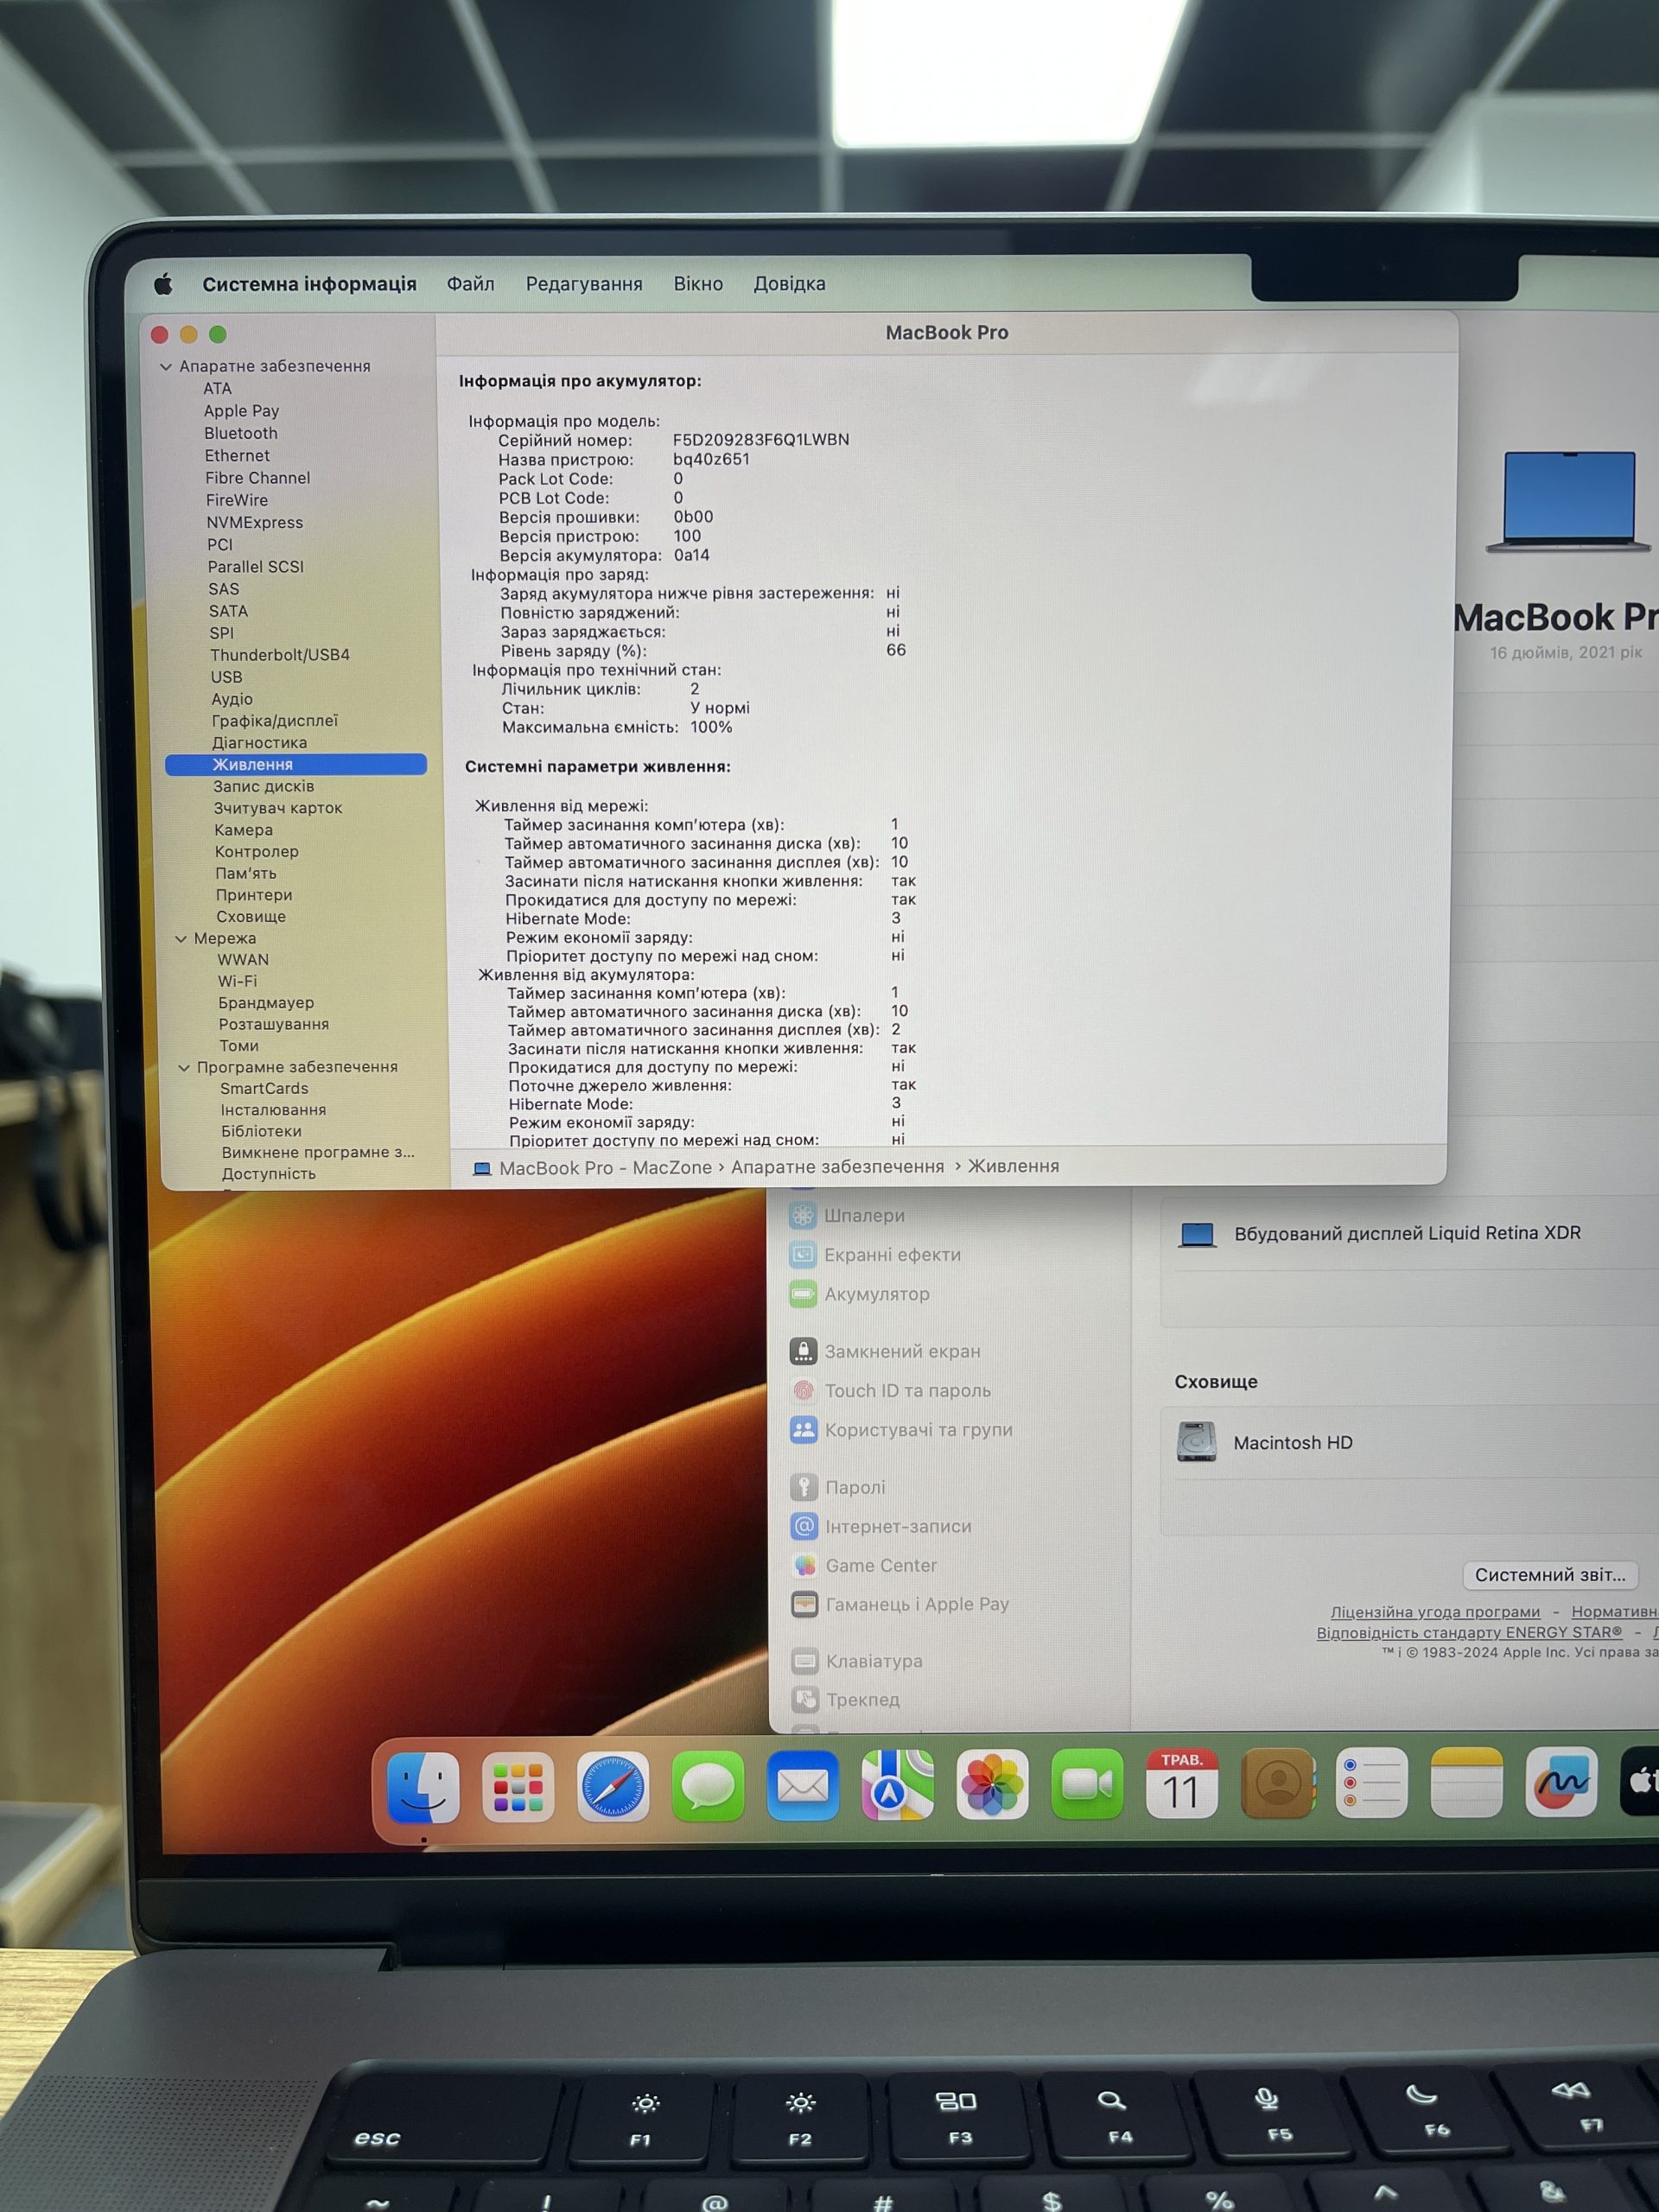The height and width of the screenshot is (2212, 1659).
Task: Select Графіка/дисплеї in sidebar
Action: [x=275, y=721]
